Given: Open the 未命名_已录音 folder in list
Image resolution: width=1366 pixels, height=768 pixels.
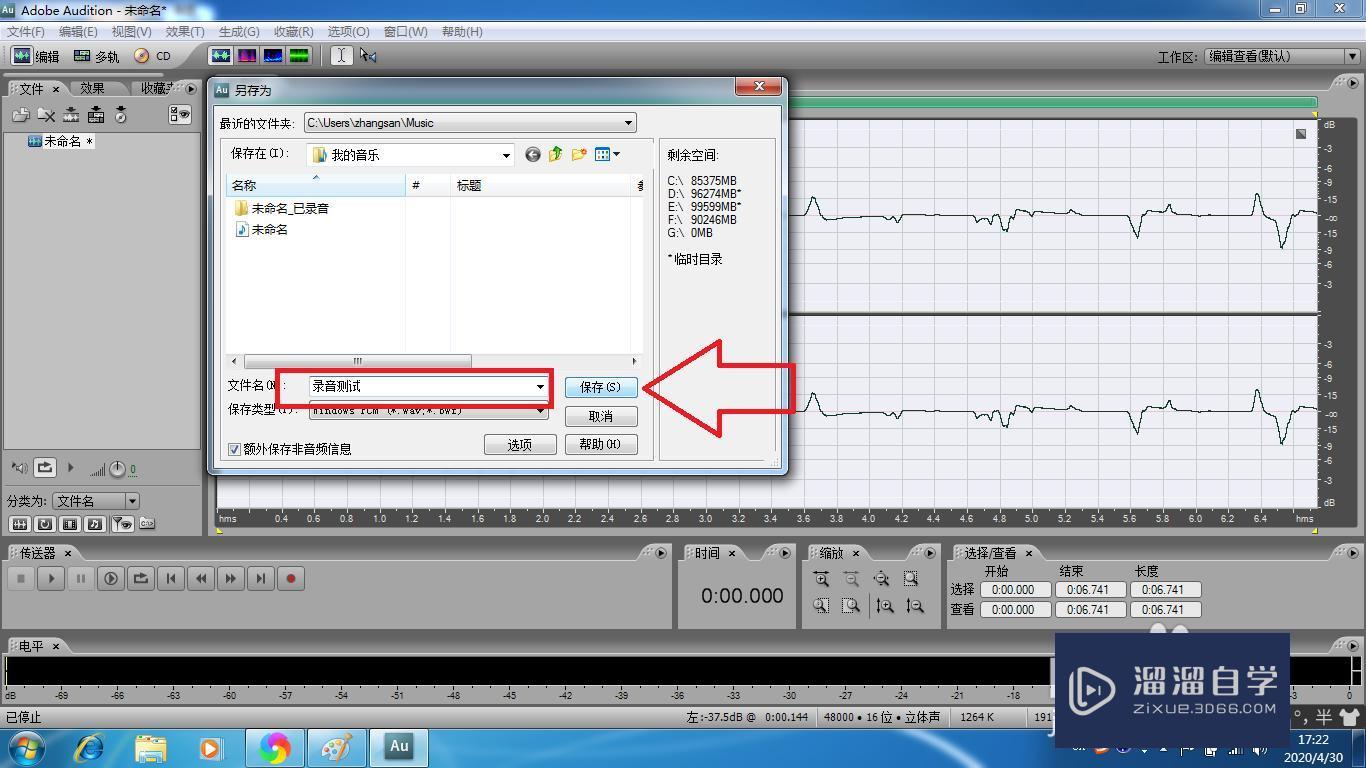Looking at the screenshot, I should 281,208.
